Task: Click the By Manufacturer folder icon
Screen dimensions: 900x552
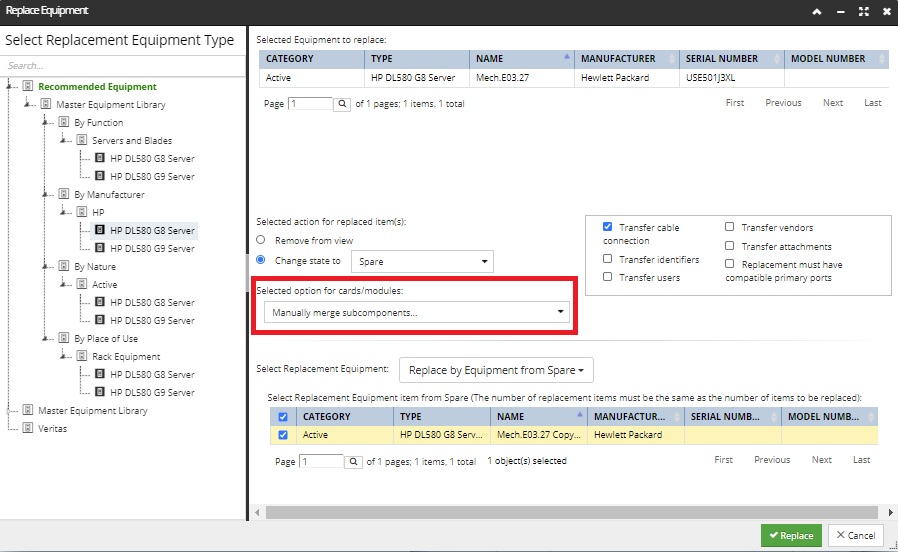Action: [x=64, y=194]
